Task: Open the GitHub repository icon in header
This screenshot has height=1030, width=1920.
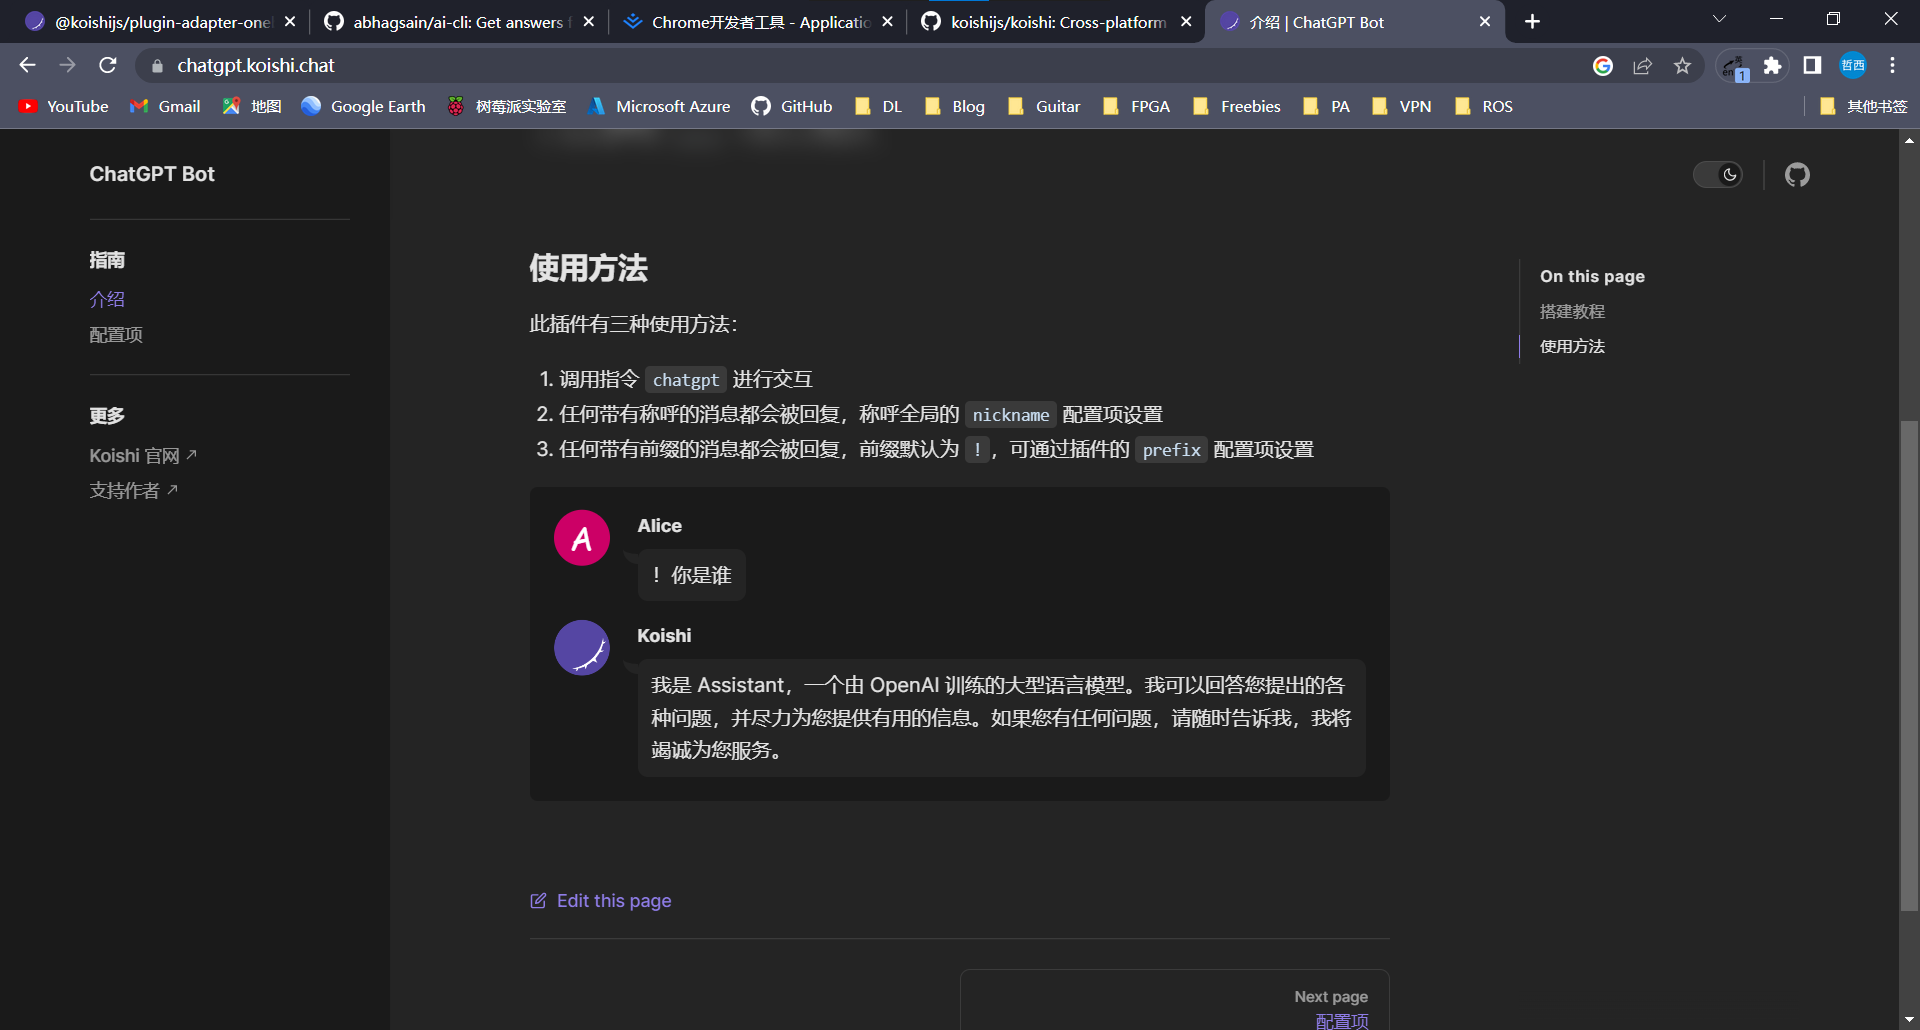Action: [1797, 175]
